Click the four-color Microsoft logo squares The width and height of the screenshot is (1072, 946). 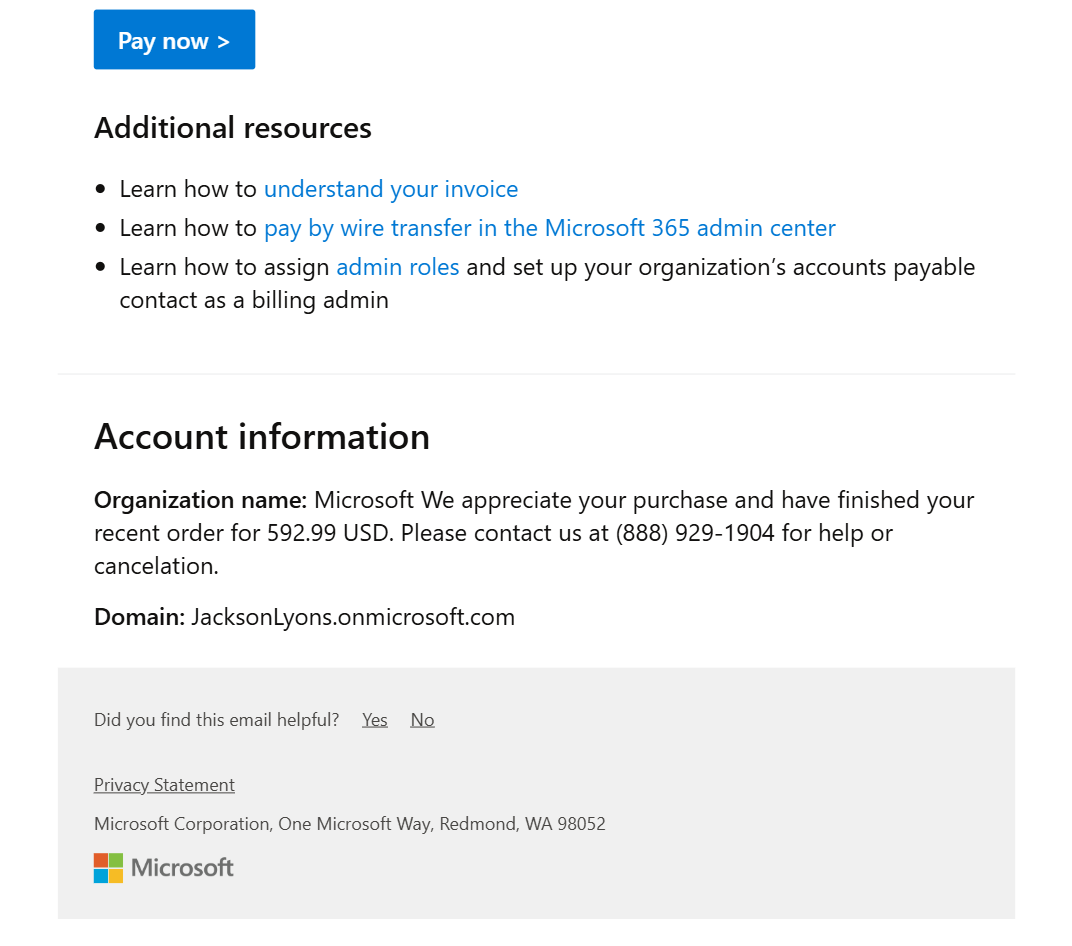108,868
